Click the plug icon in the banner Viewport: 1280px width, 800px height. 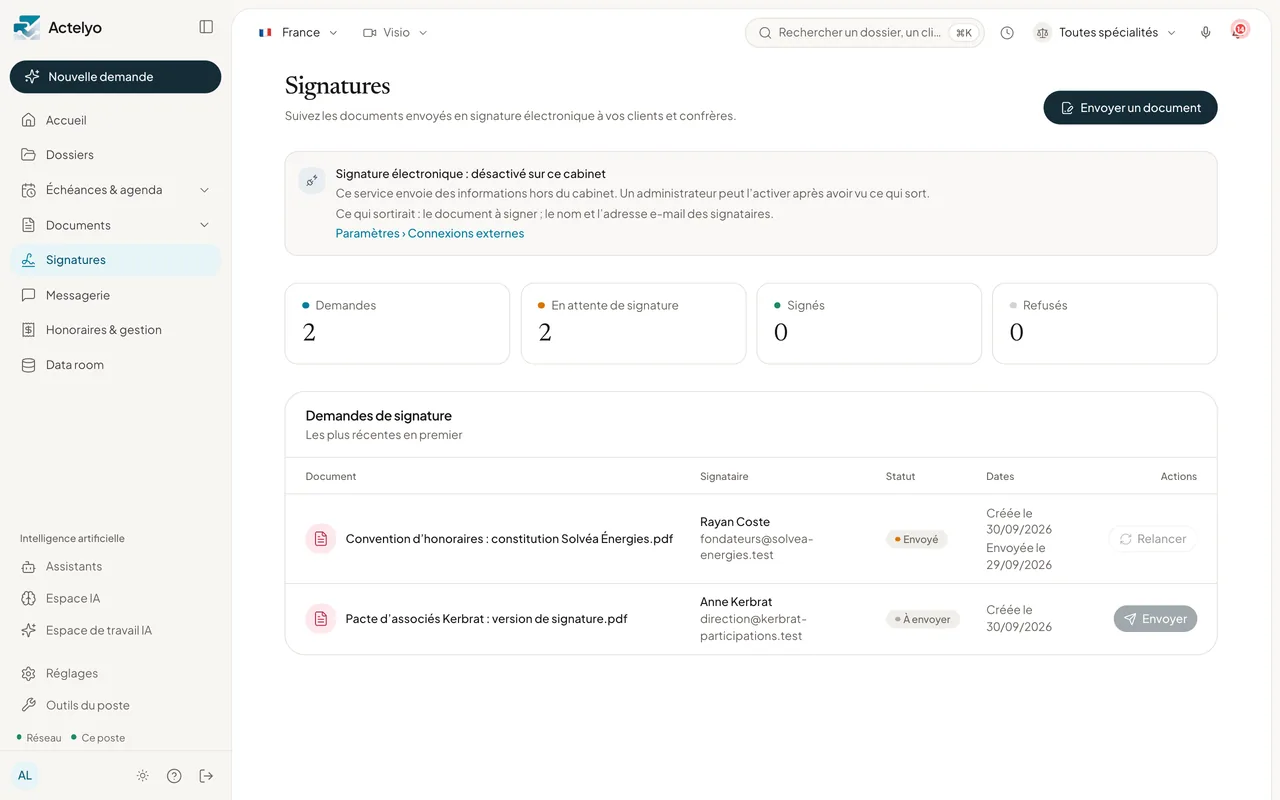pos(312,181)
